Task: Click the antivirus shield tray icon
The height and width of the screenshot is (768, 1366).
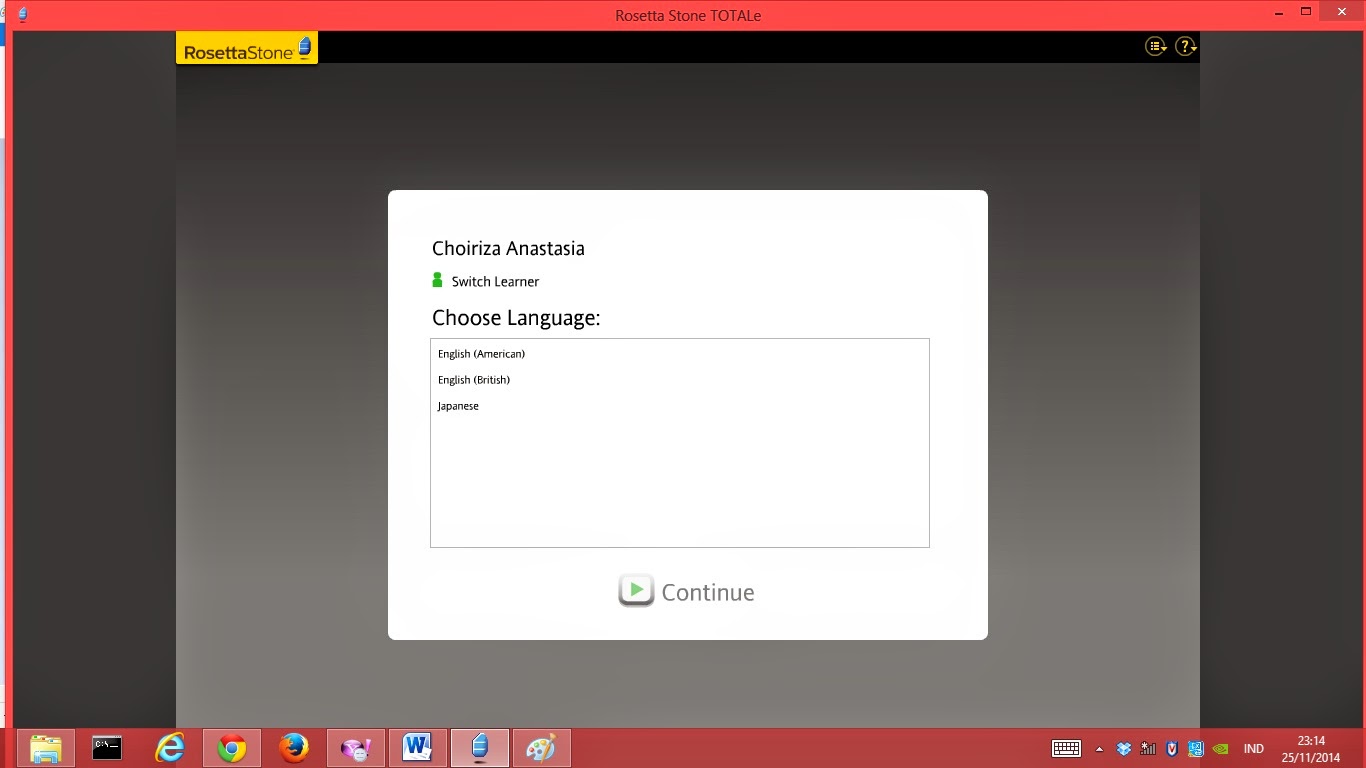Action: point(1172,748)
